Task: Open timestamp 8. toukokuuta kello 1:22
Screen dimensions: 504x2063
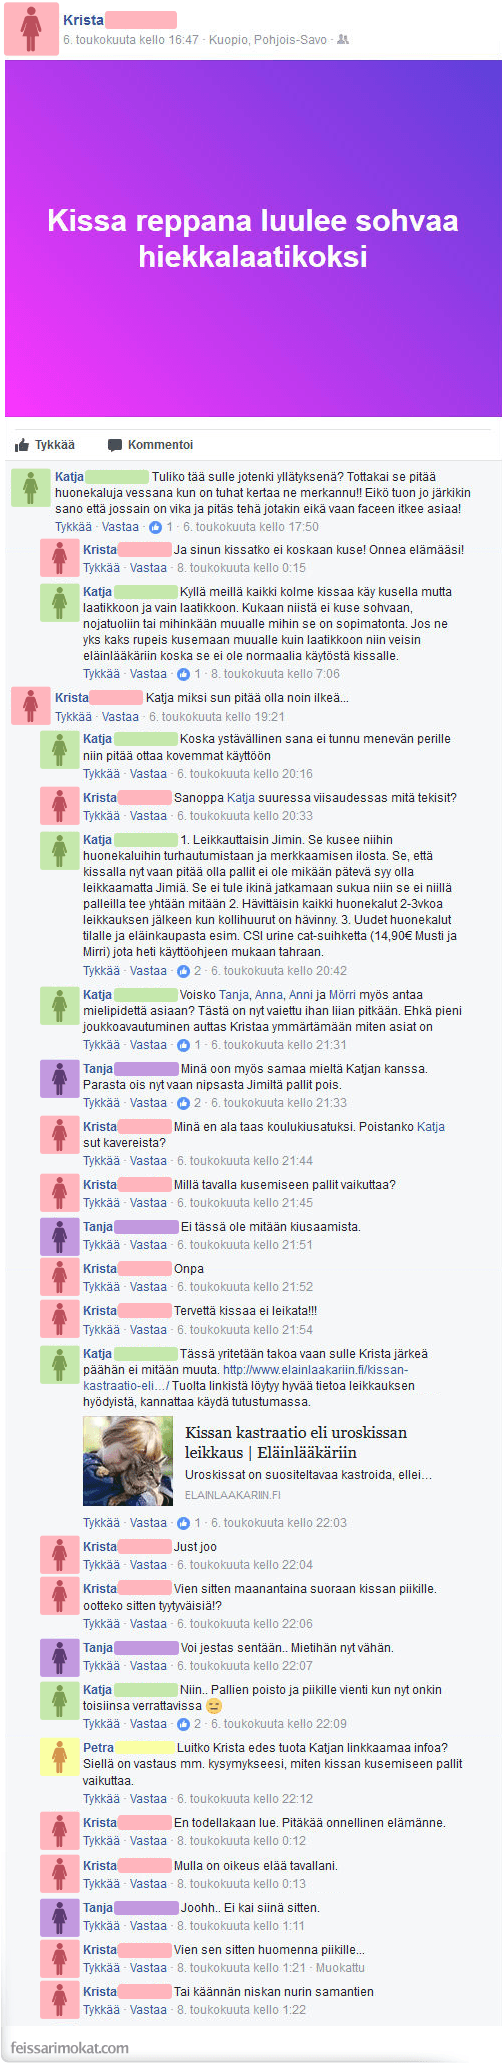Action: [x=242, y=2010]
